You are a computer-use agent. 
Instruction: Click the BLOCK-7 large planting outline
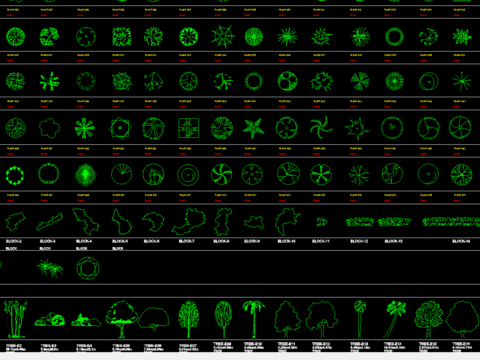[x=189, y=221]
